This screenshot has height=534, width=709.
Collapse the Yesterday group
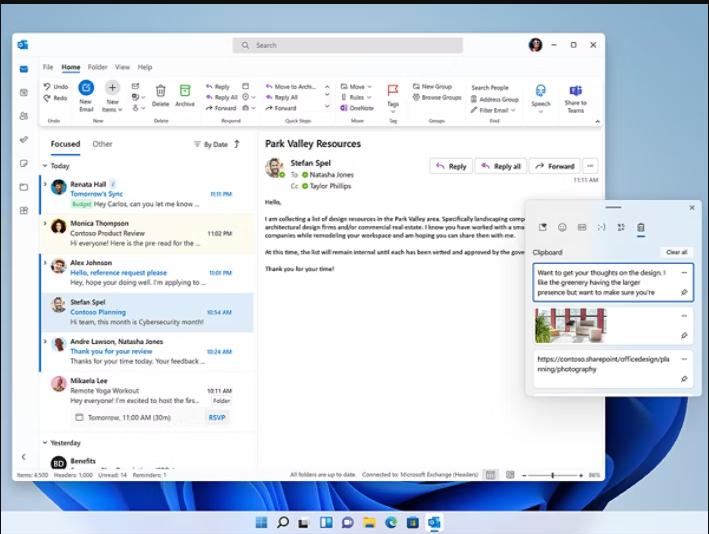tap(45, 442)
